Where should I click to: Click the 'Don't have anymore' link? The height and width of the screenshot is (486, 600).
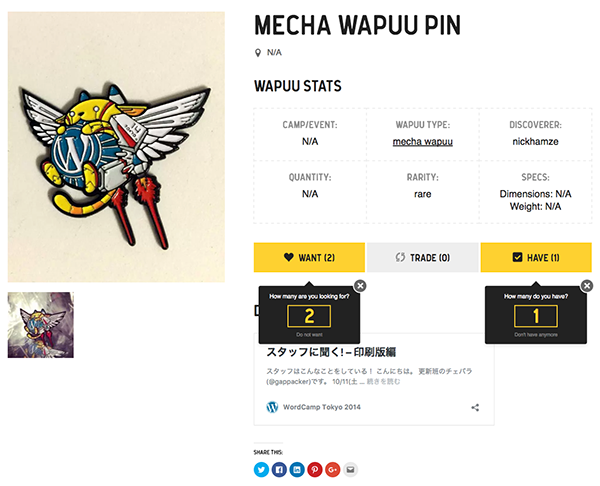pyautogui.click(x=536, y=335)
